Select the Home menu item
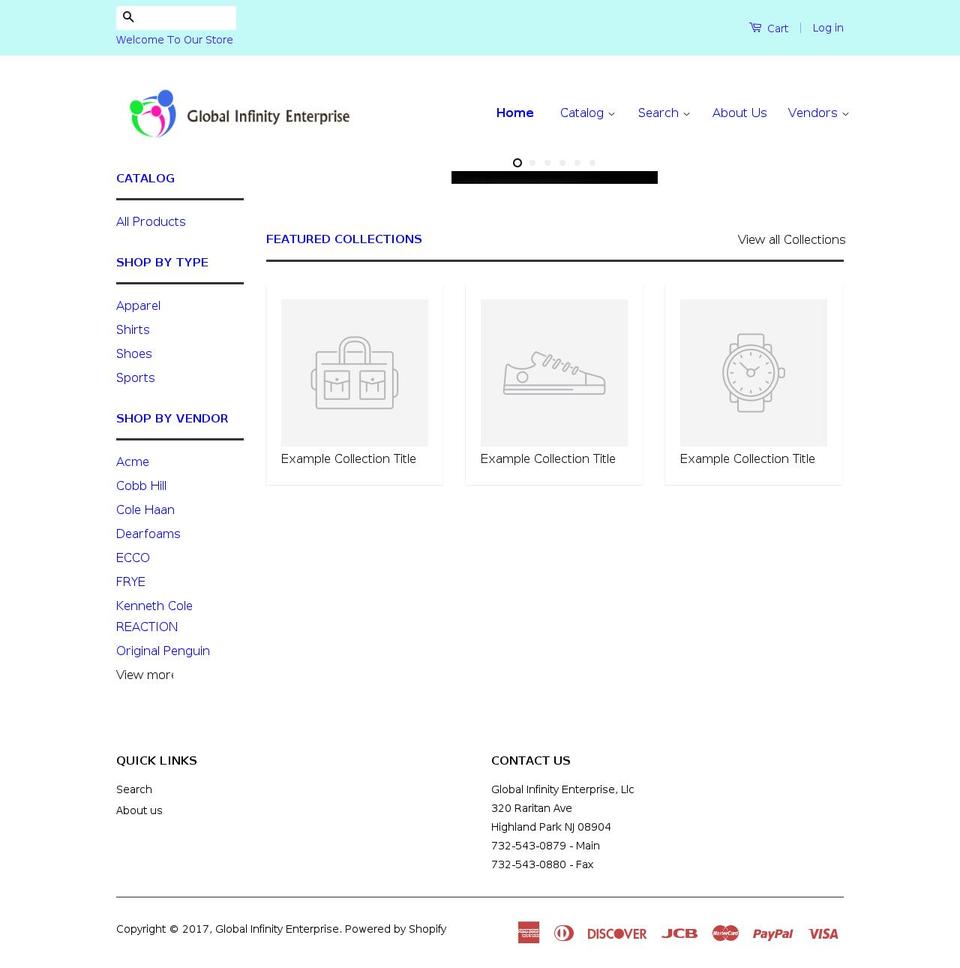This screenshot has height=968, width=960. click(515, 113)
